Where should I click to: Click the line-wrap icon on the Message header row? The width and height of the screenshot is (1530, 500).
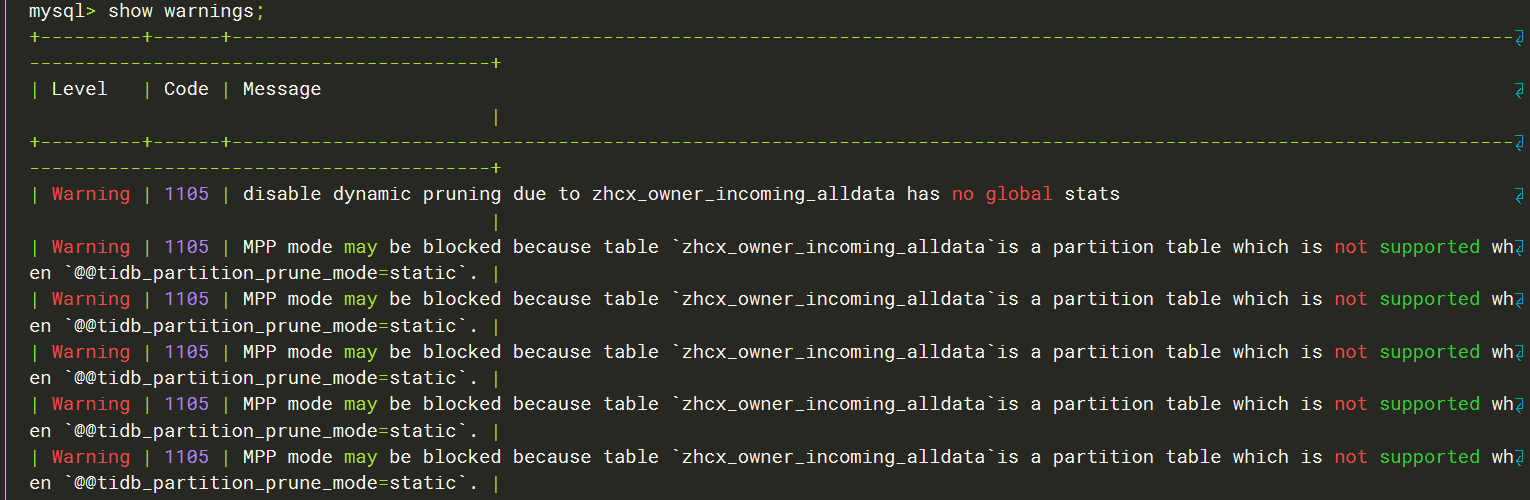click(1519, 90)
